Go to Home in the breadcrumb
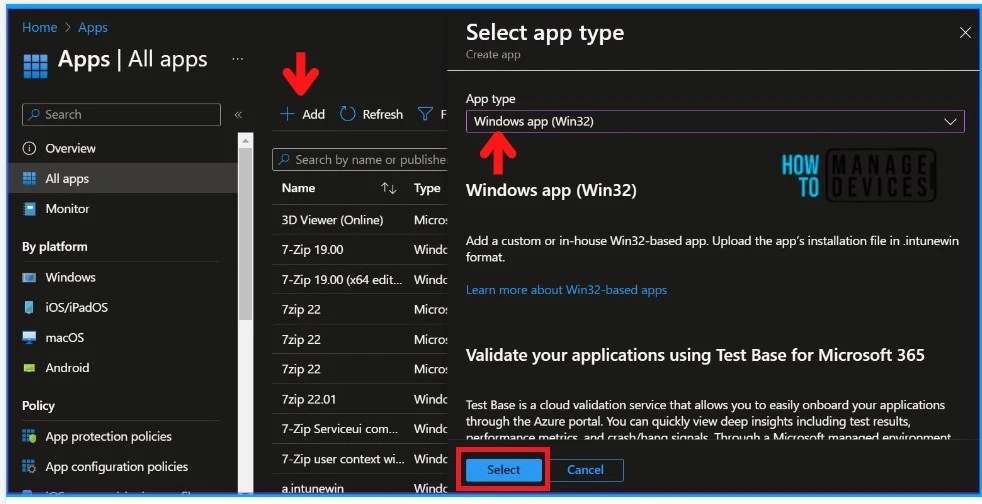This screenshot has height=504, width=982. [39, 28]
